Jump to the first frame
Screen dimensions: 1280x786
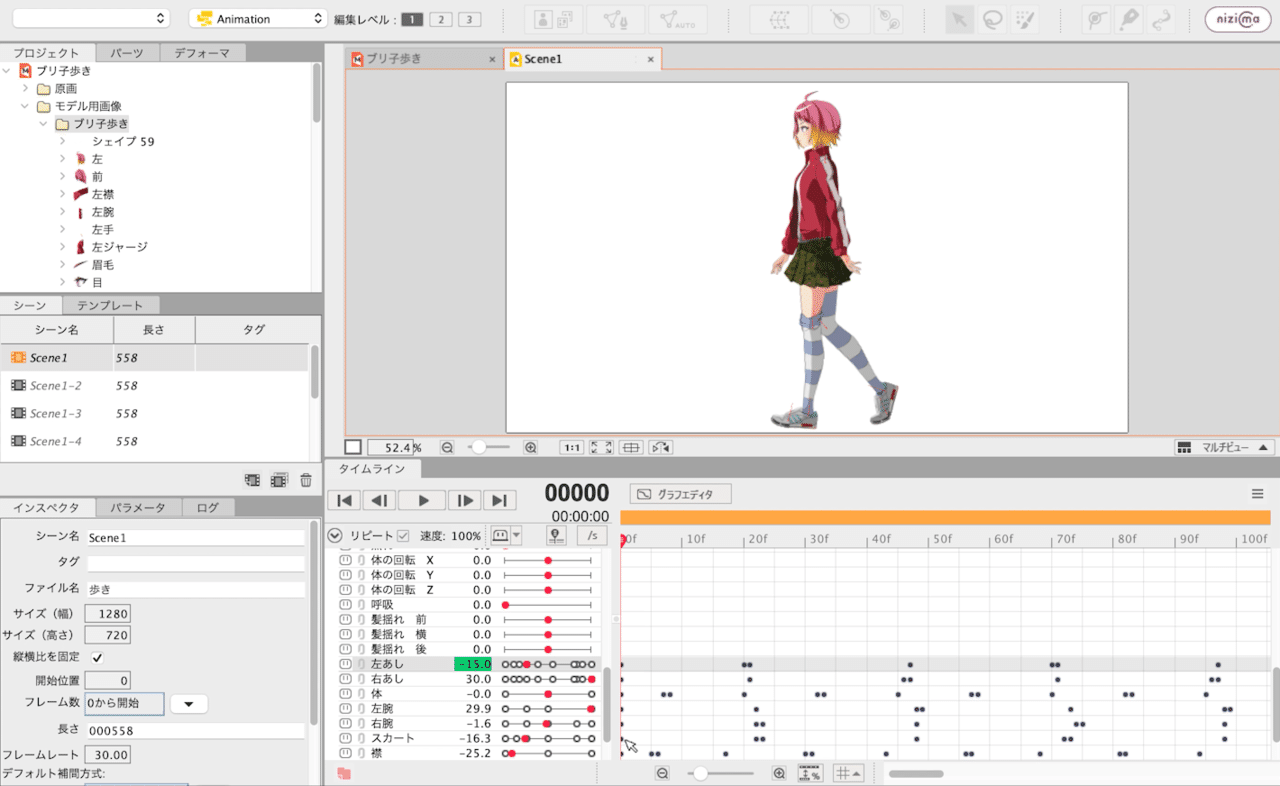click(x=344, y=500)
